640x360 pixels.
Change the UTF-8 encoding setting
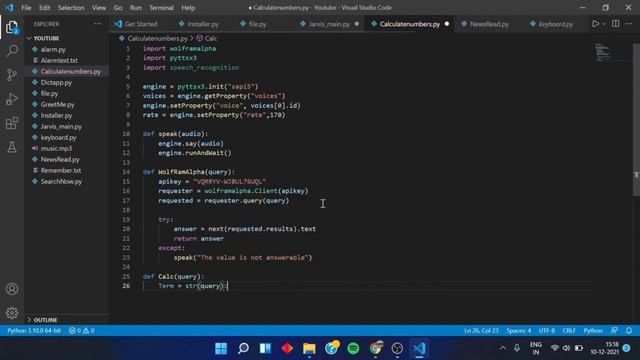(x=547, y=331)
